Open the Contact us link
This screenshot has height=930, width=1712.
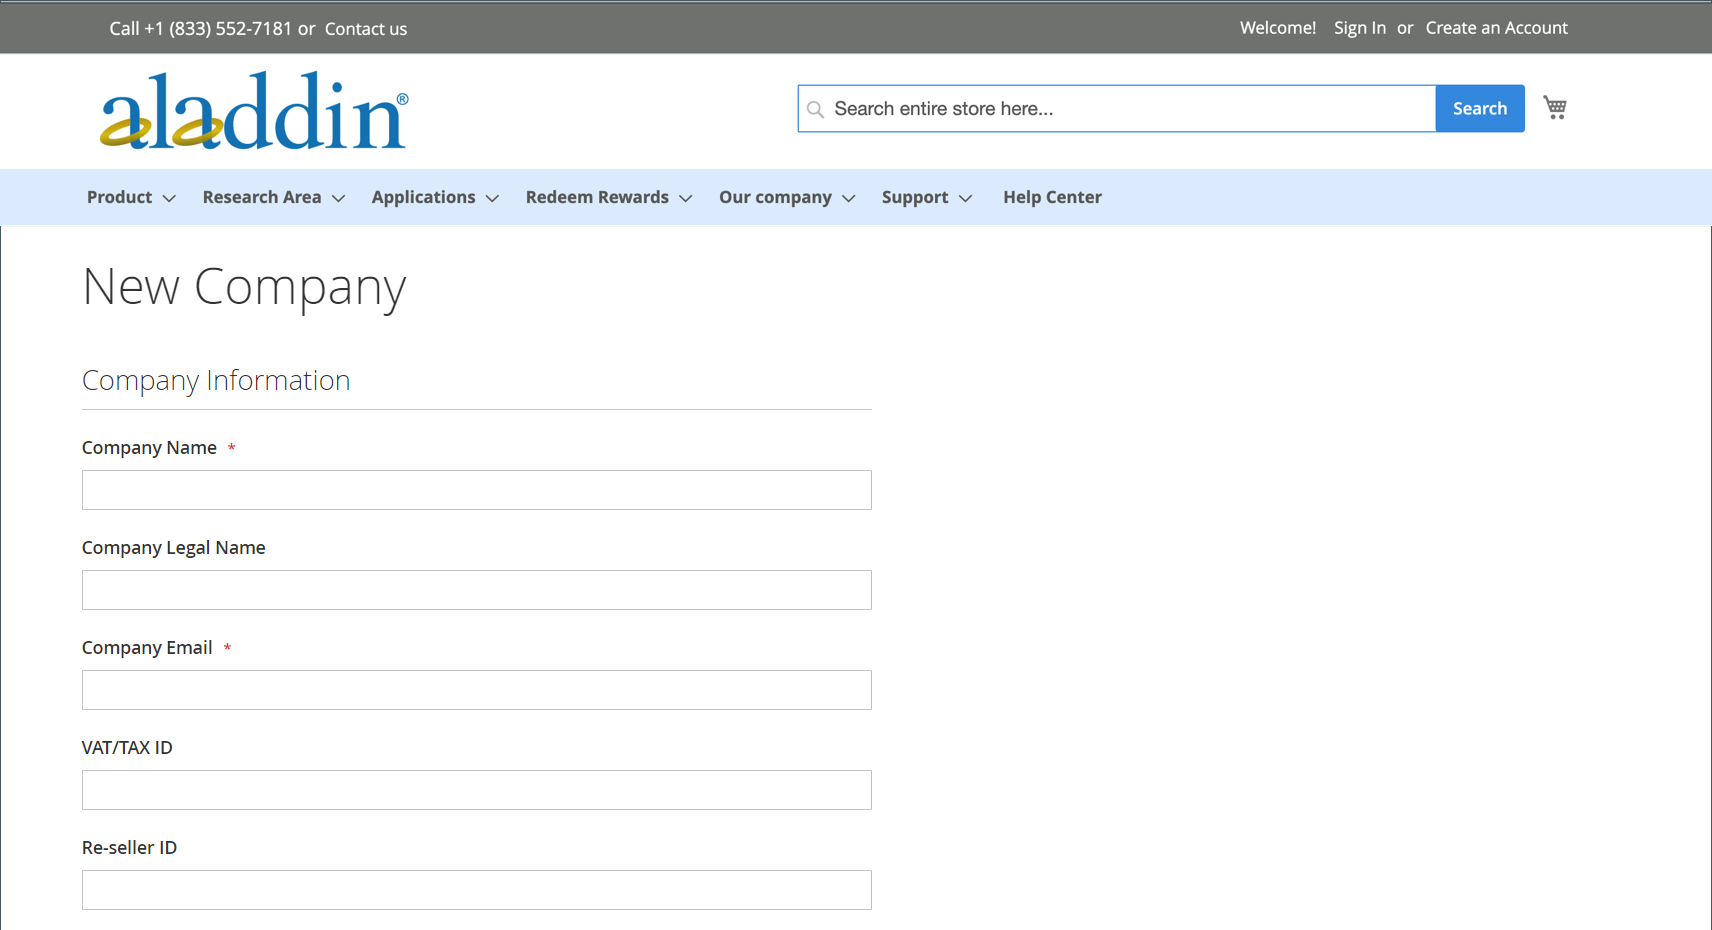(x=366, y=29)
